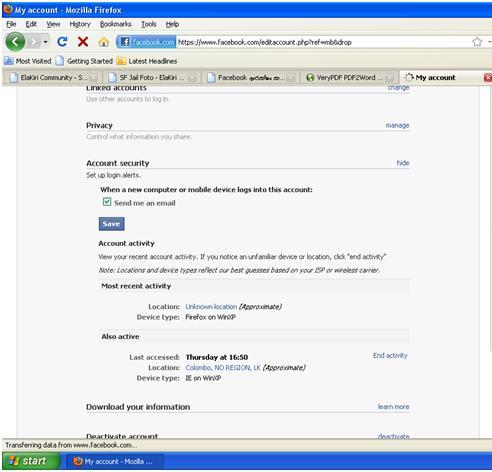Stop loading with the red X icon

click(x=83, y=42)
